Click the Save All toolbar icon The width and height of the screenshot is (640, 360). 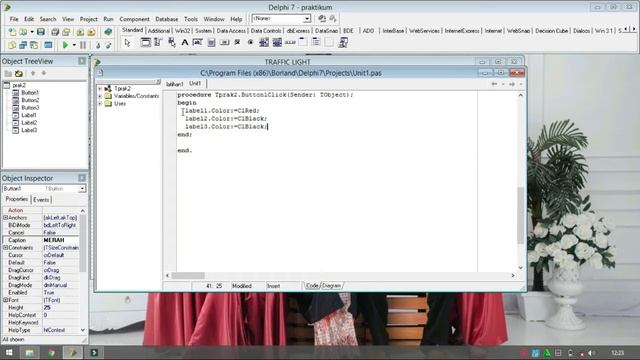(x=55, y=32)
